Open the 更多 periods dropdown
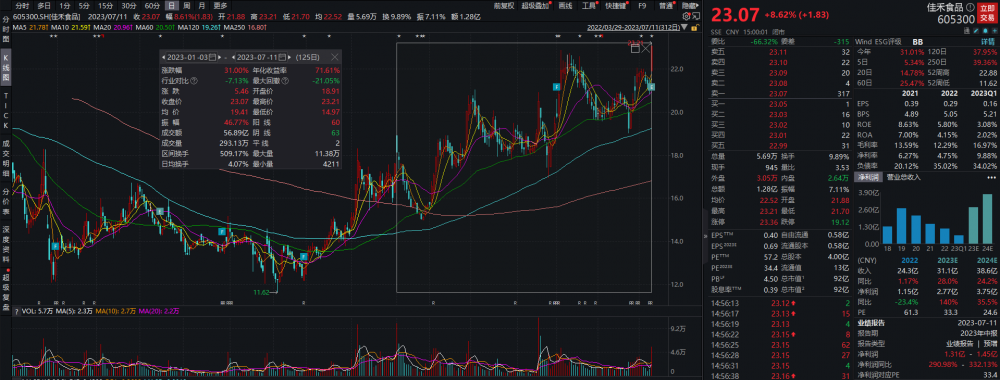The image size is (1000, 380). pyautogui.click(x=220, y=5)
